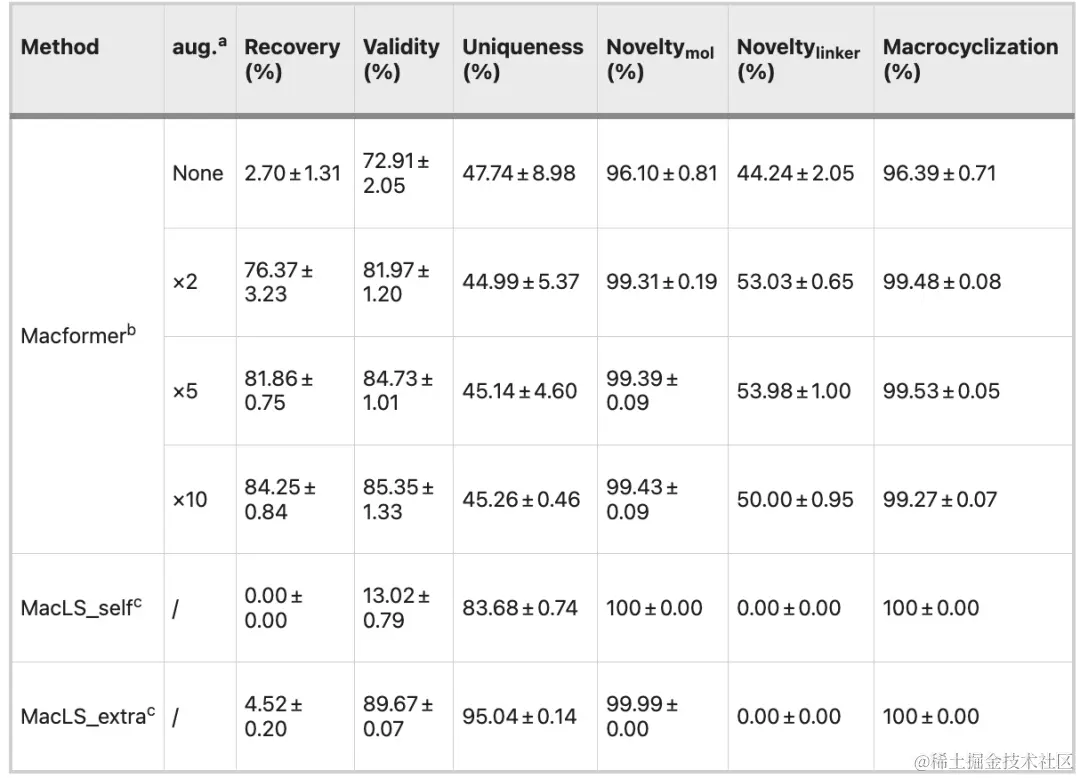Click recovery value "76.37 ± 3.23"
Viewport: 1080px width, 778px height.
278,282
